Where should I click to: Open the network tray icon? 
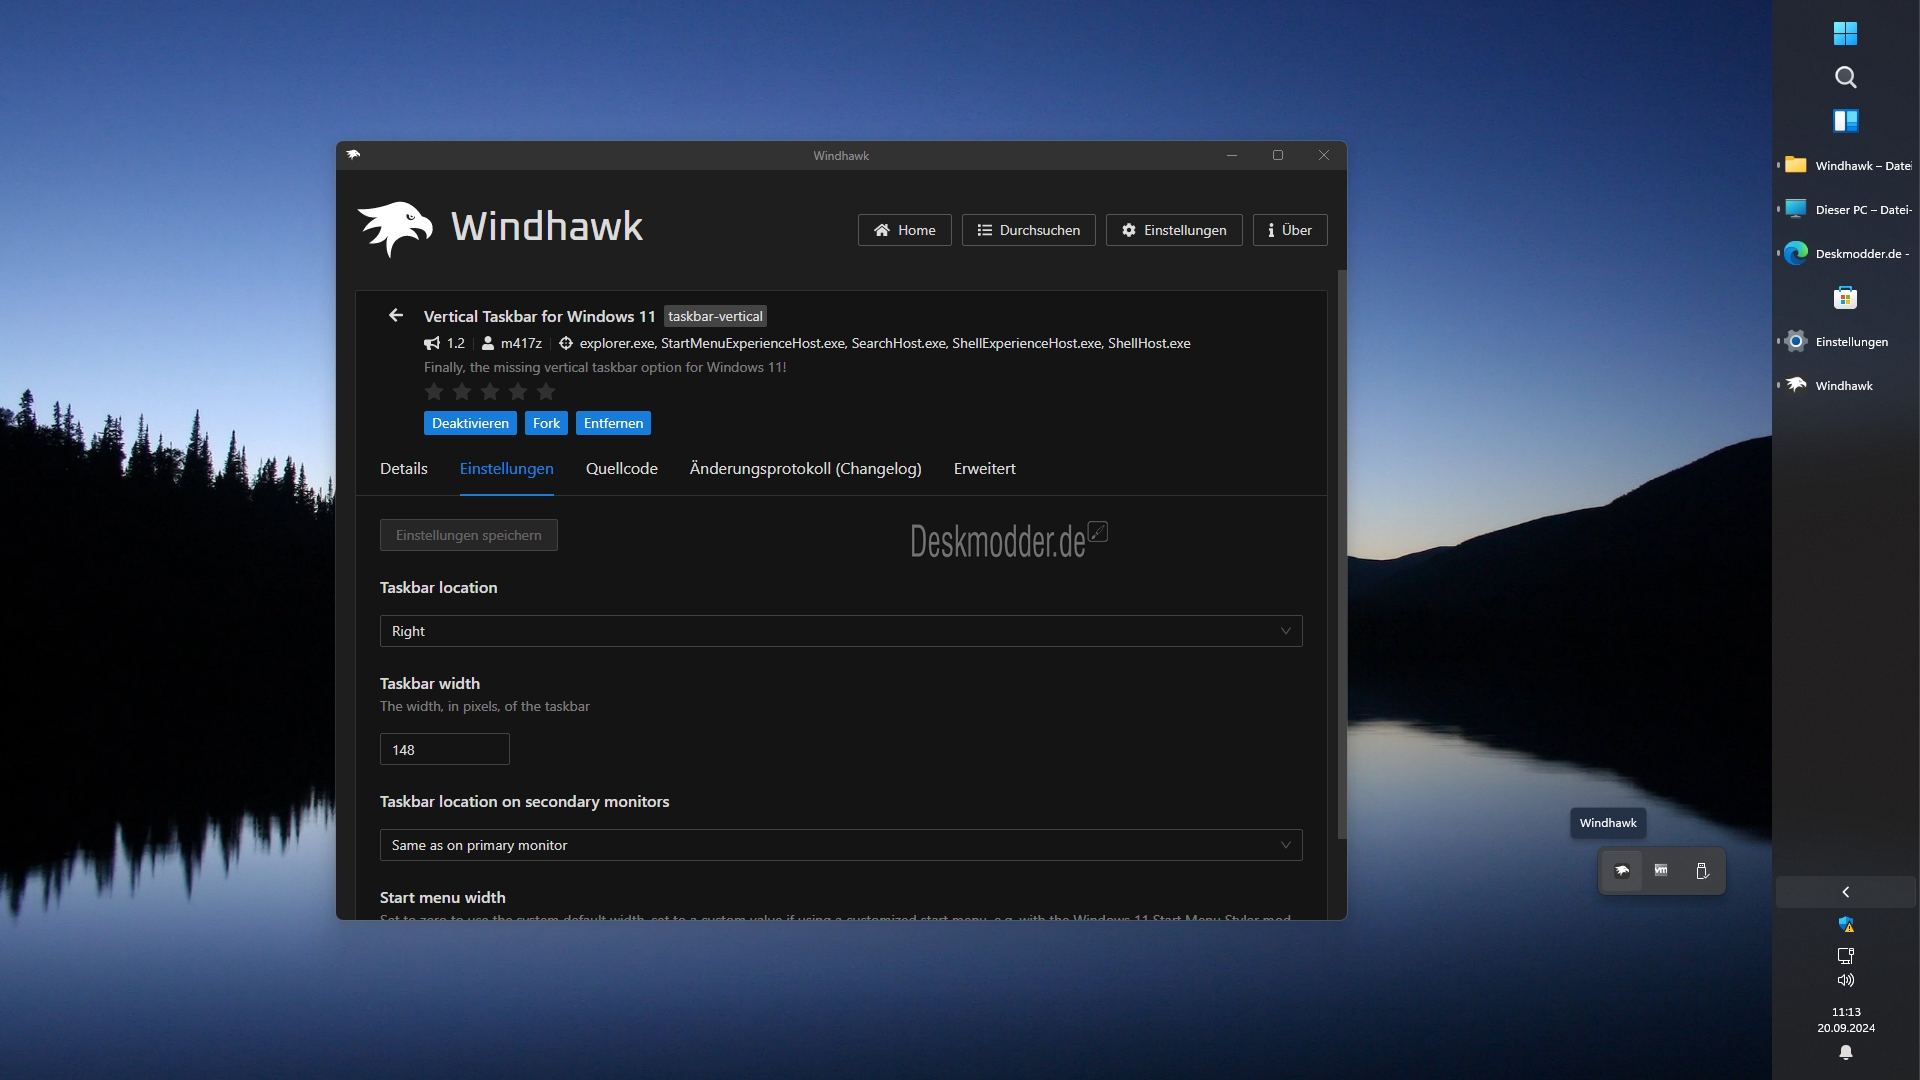[1846, 956]
